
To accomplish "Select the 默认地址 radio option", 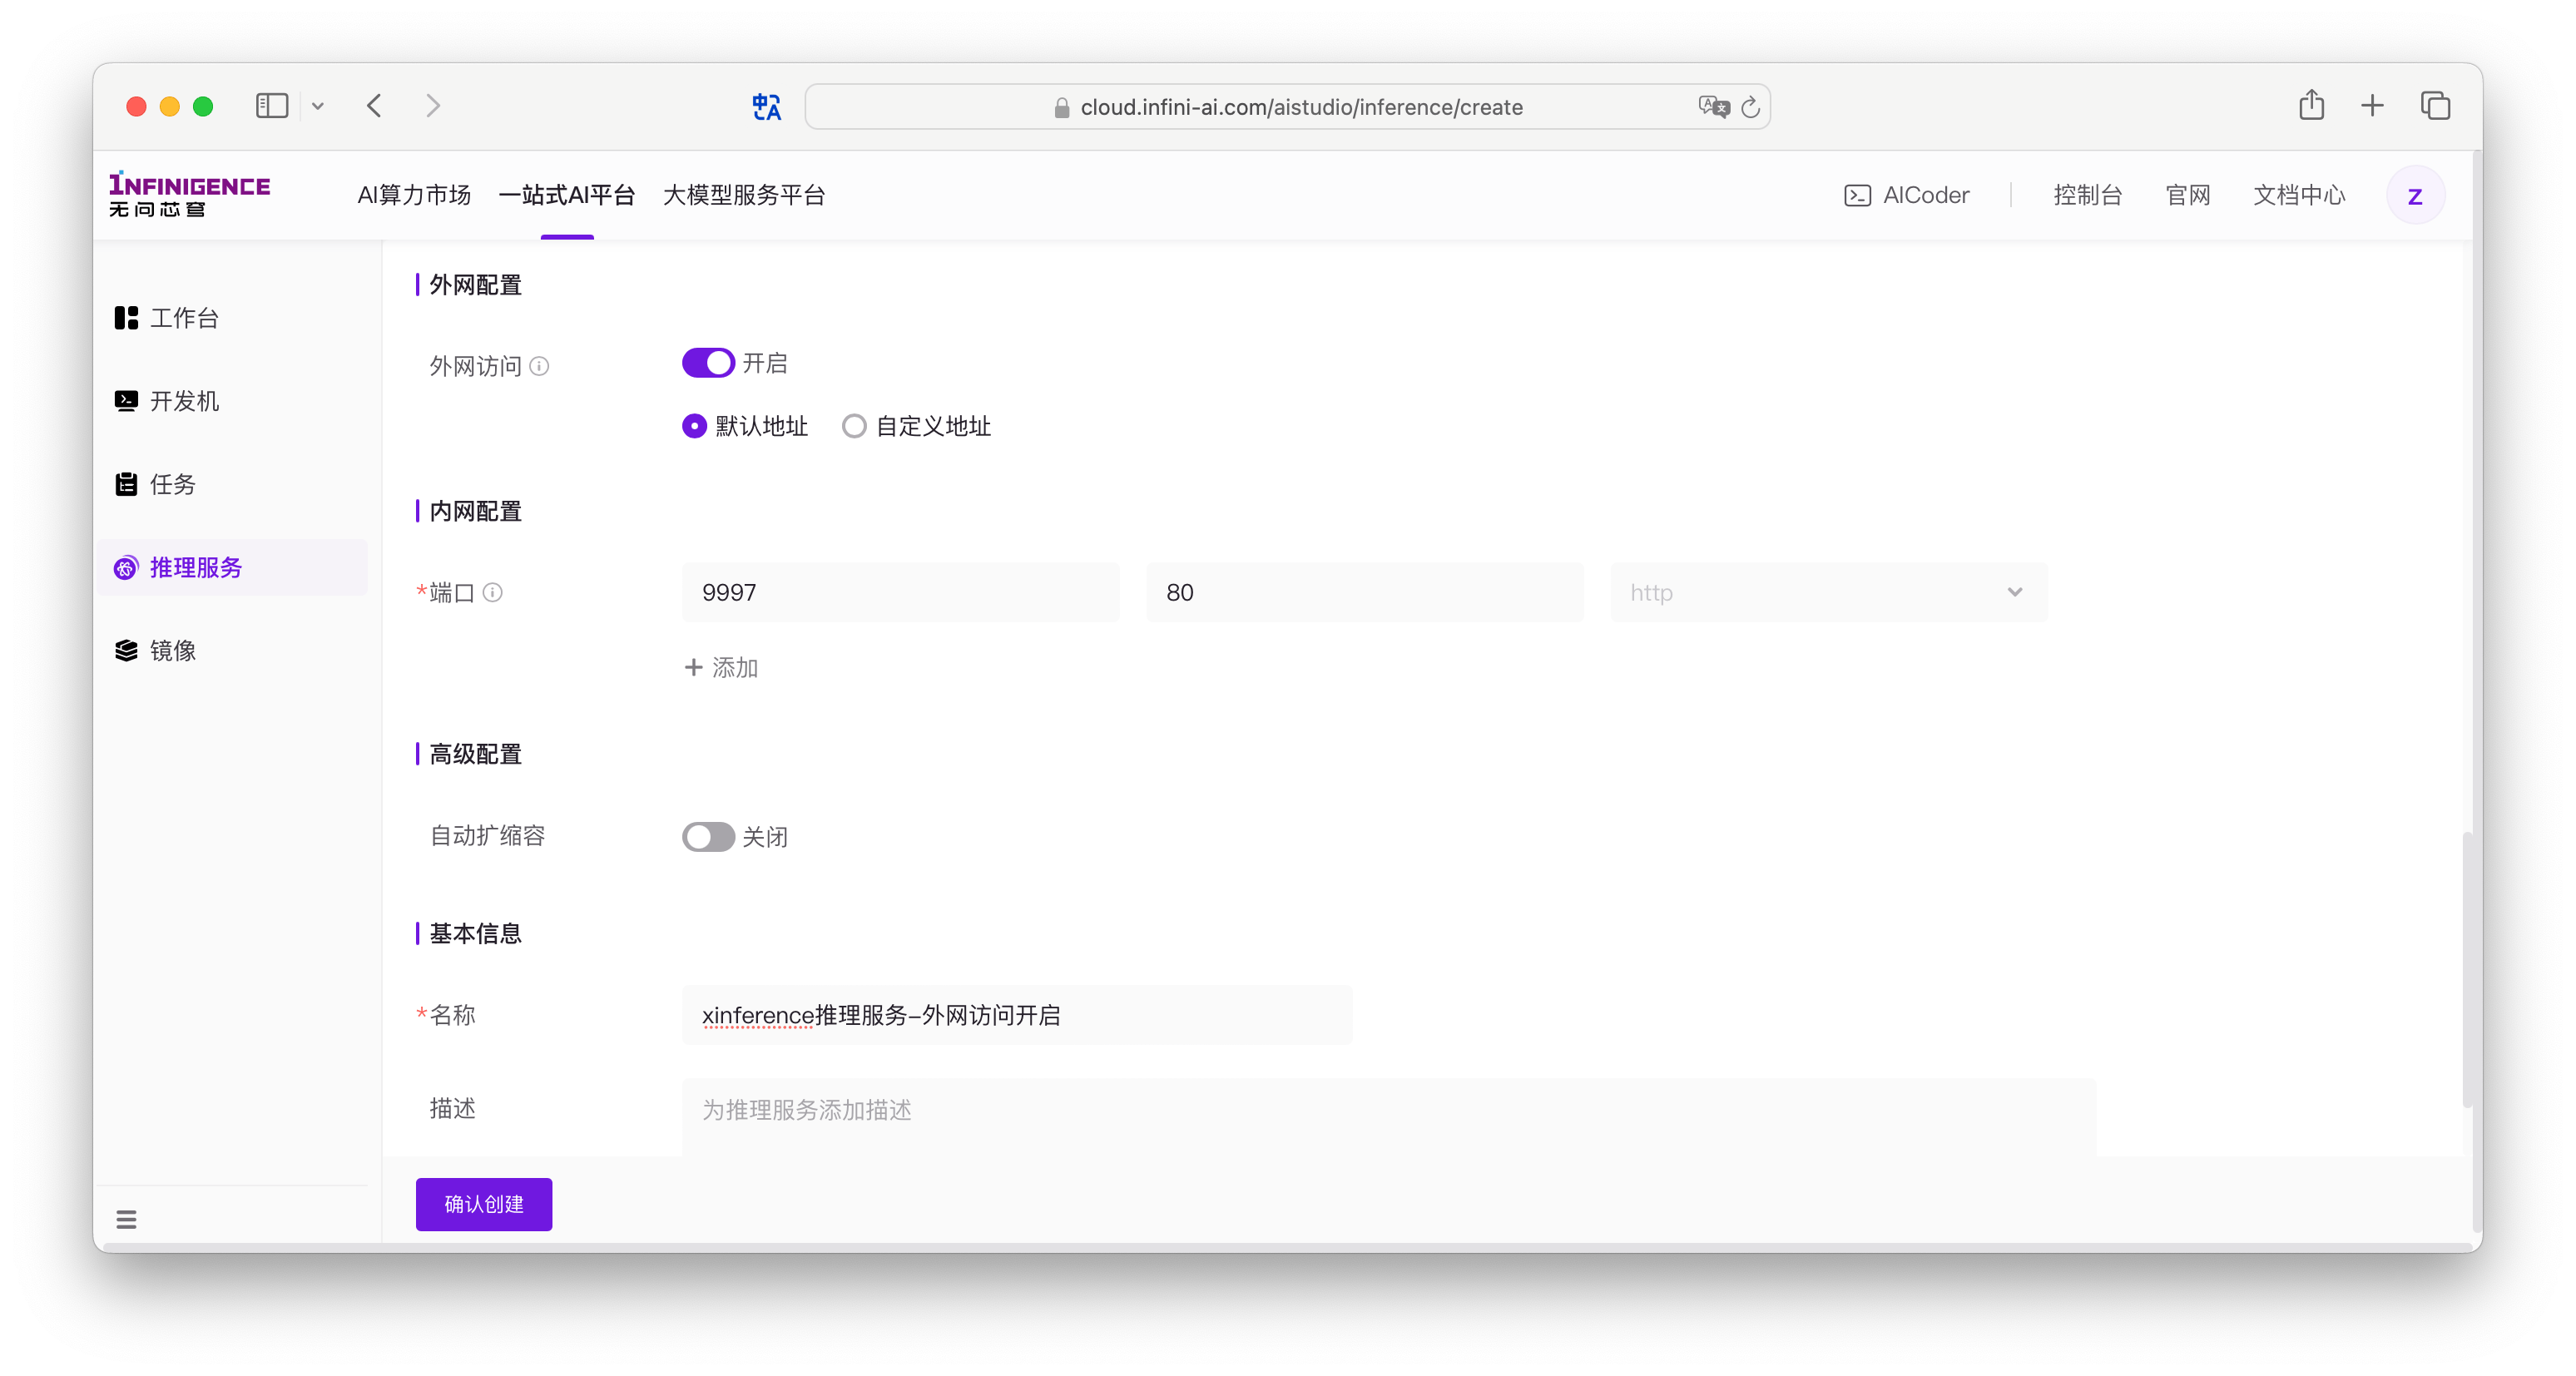I will (x=694, y=426).
